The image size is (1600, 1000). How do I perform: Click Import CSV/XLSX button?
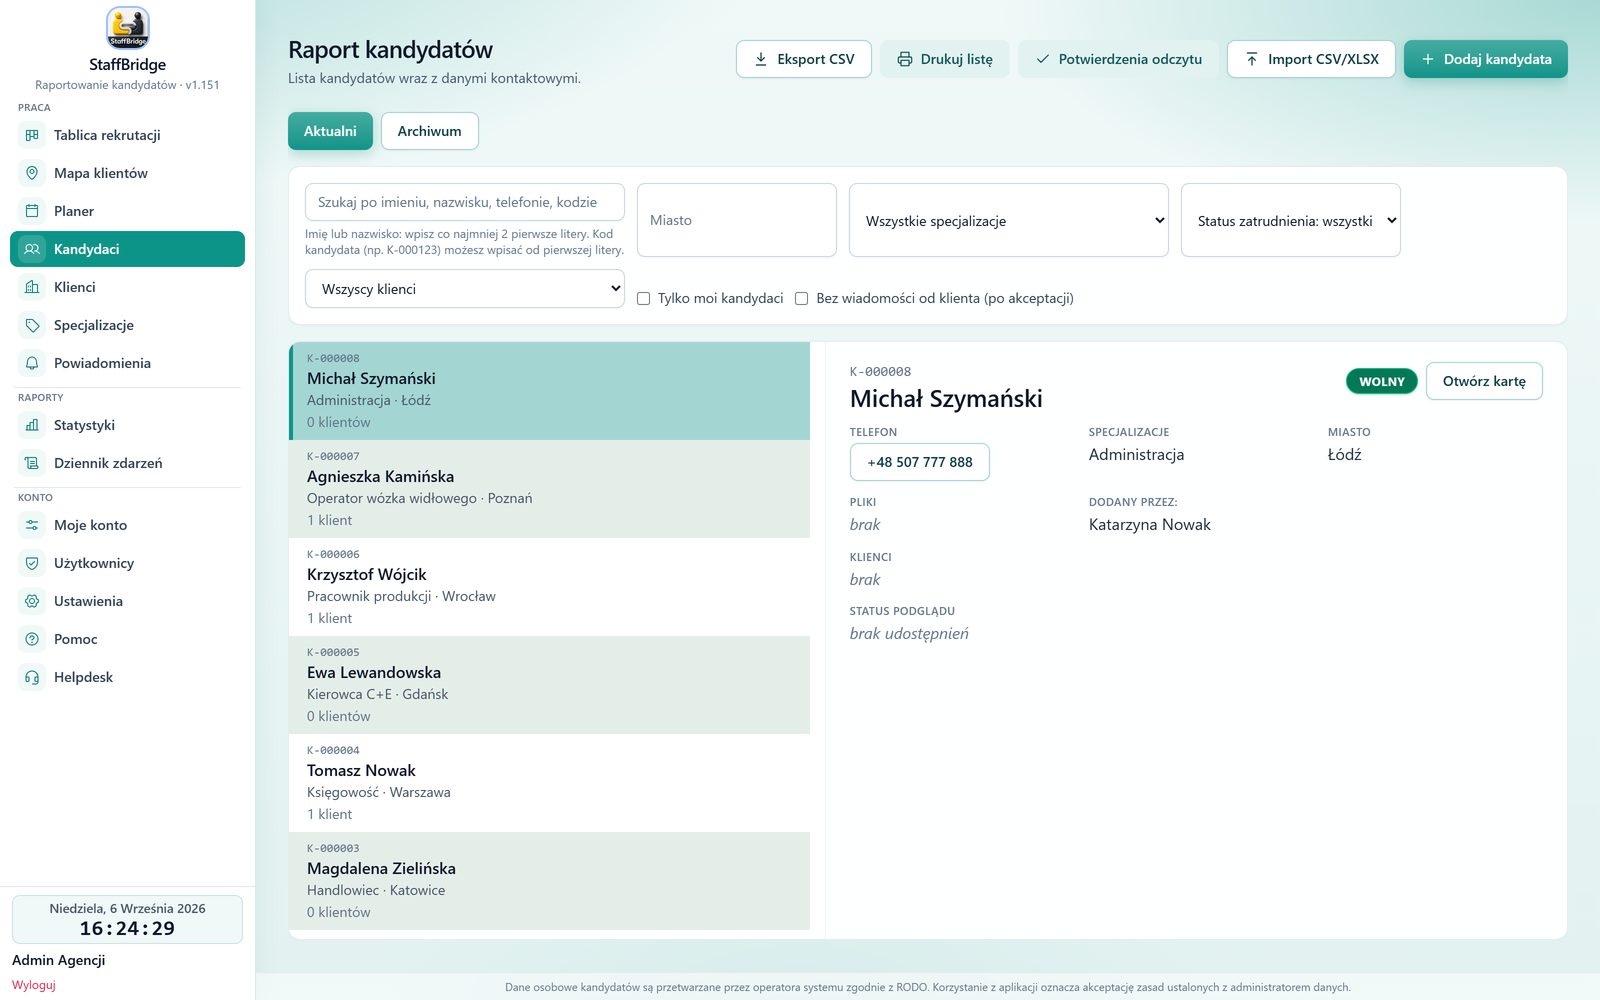[1311, 59]
